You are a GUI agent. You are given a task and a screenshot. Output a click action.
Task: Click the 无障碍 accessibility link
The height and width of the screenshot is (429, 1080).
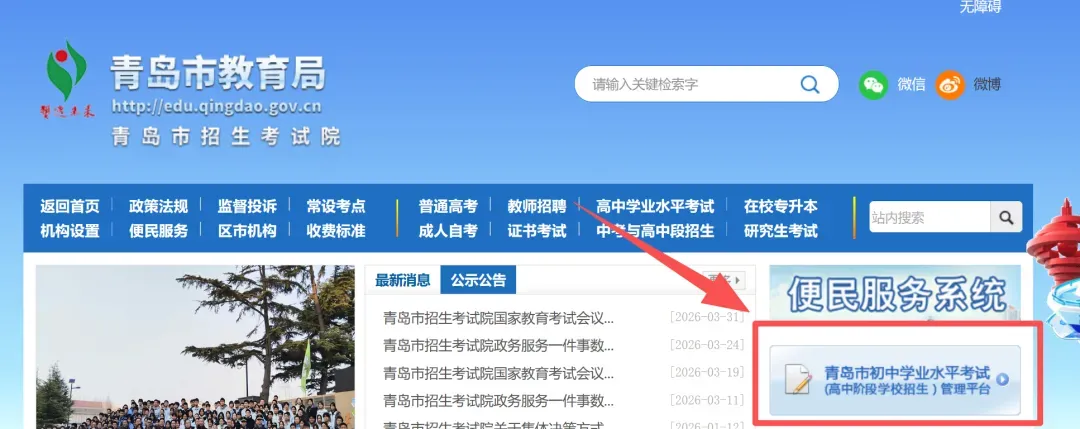980,7
